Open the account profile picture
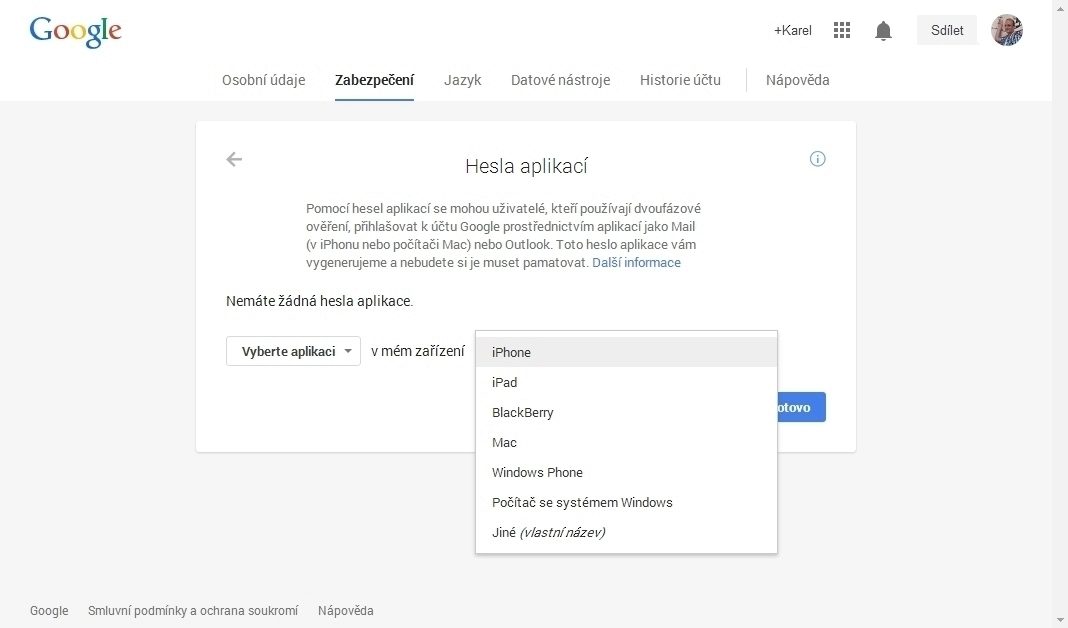 pos(1007,30)
